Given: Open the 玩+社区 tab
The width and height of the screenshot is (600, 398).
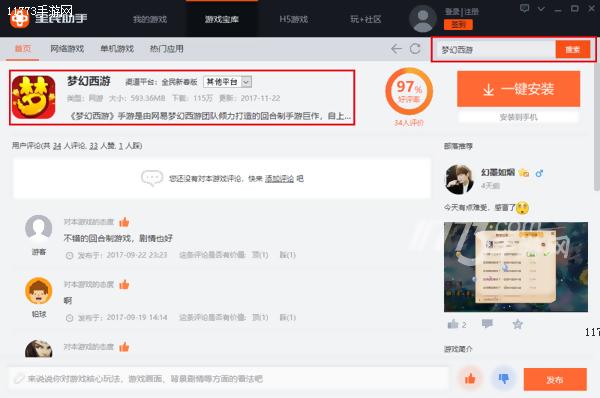Looking at the screenshot, I should pyautogui.click(x=365, y=19).
